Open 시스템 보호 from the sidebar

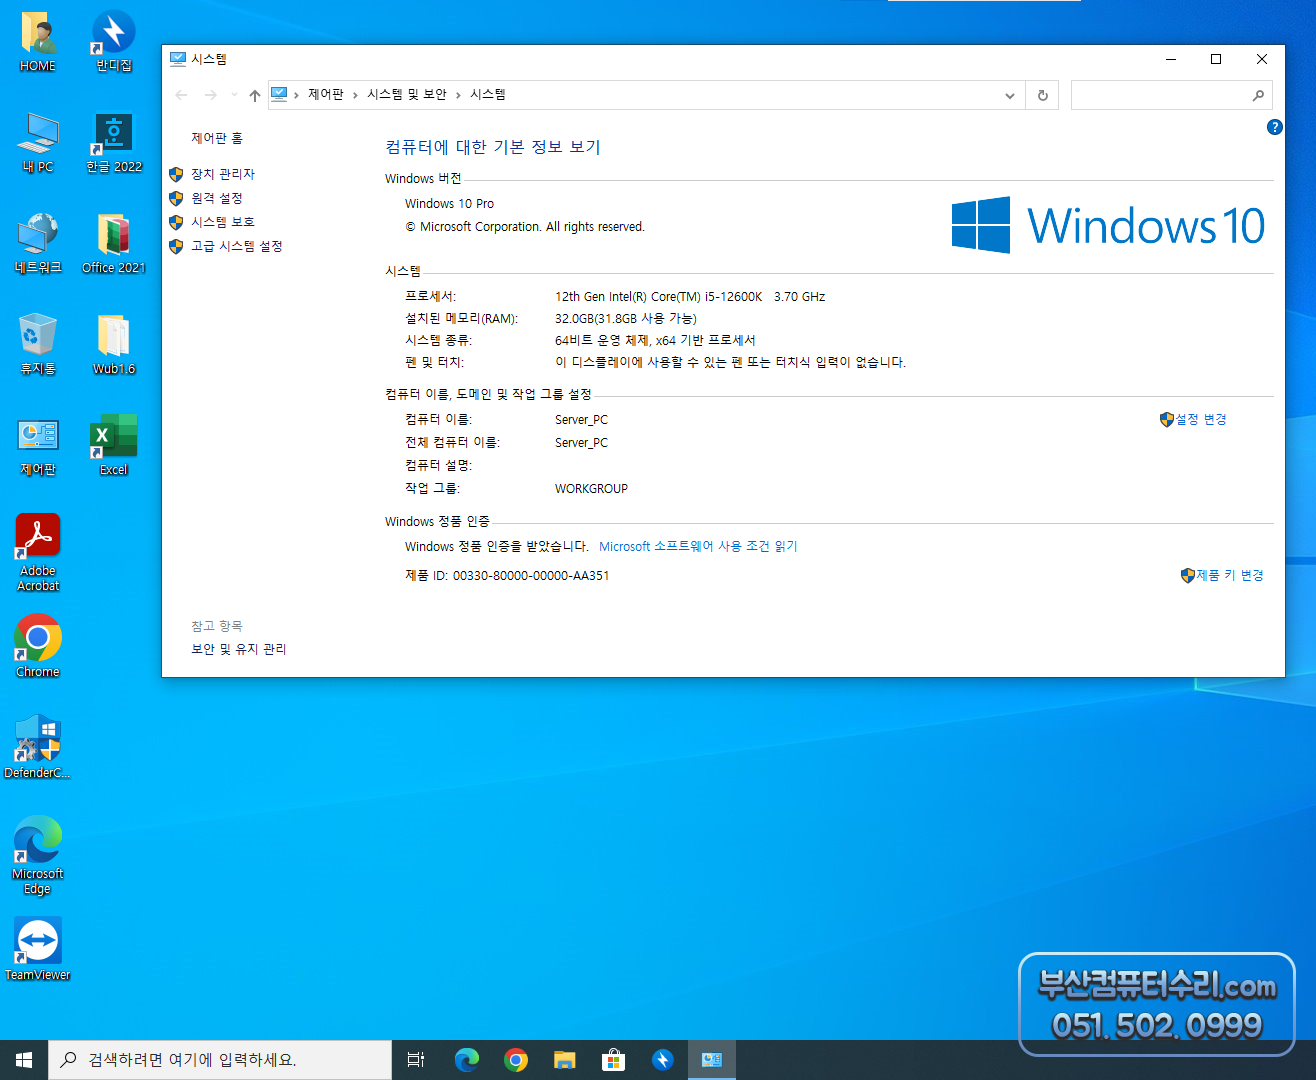(222, 222)
